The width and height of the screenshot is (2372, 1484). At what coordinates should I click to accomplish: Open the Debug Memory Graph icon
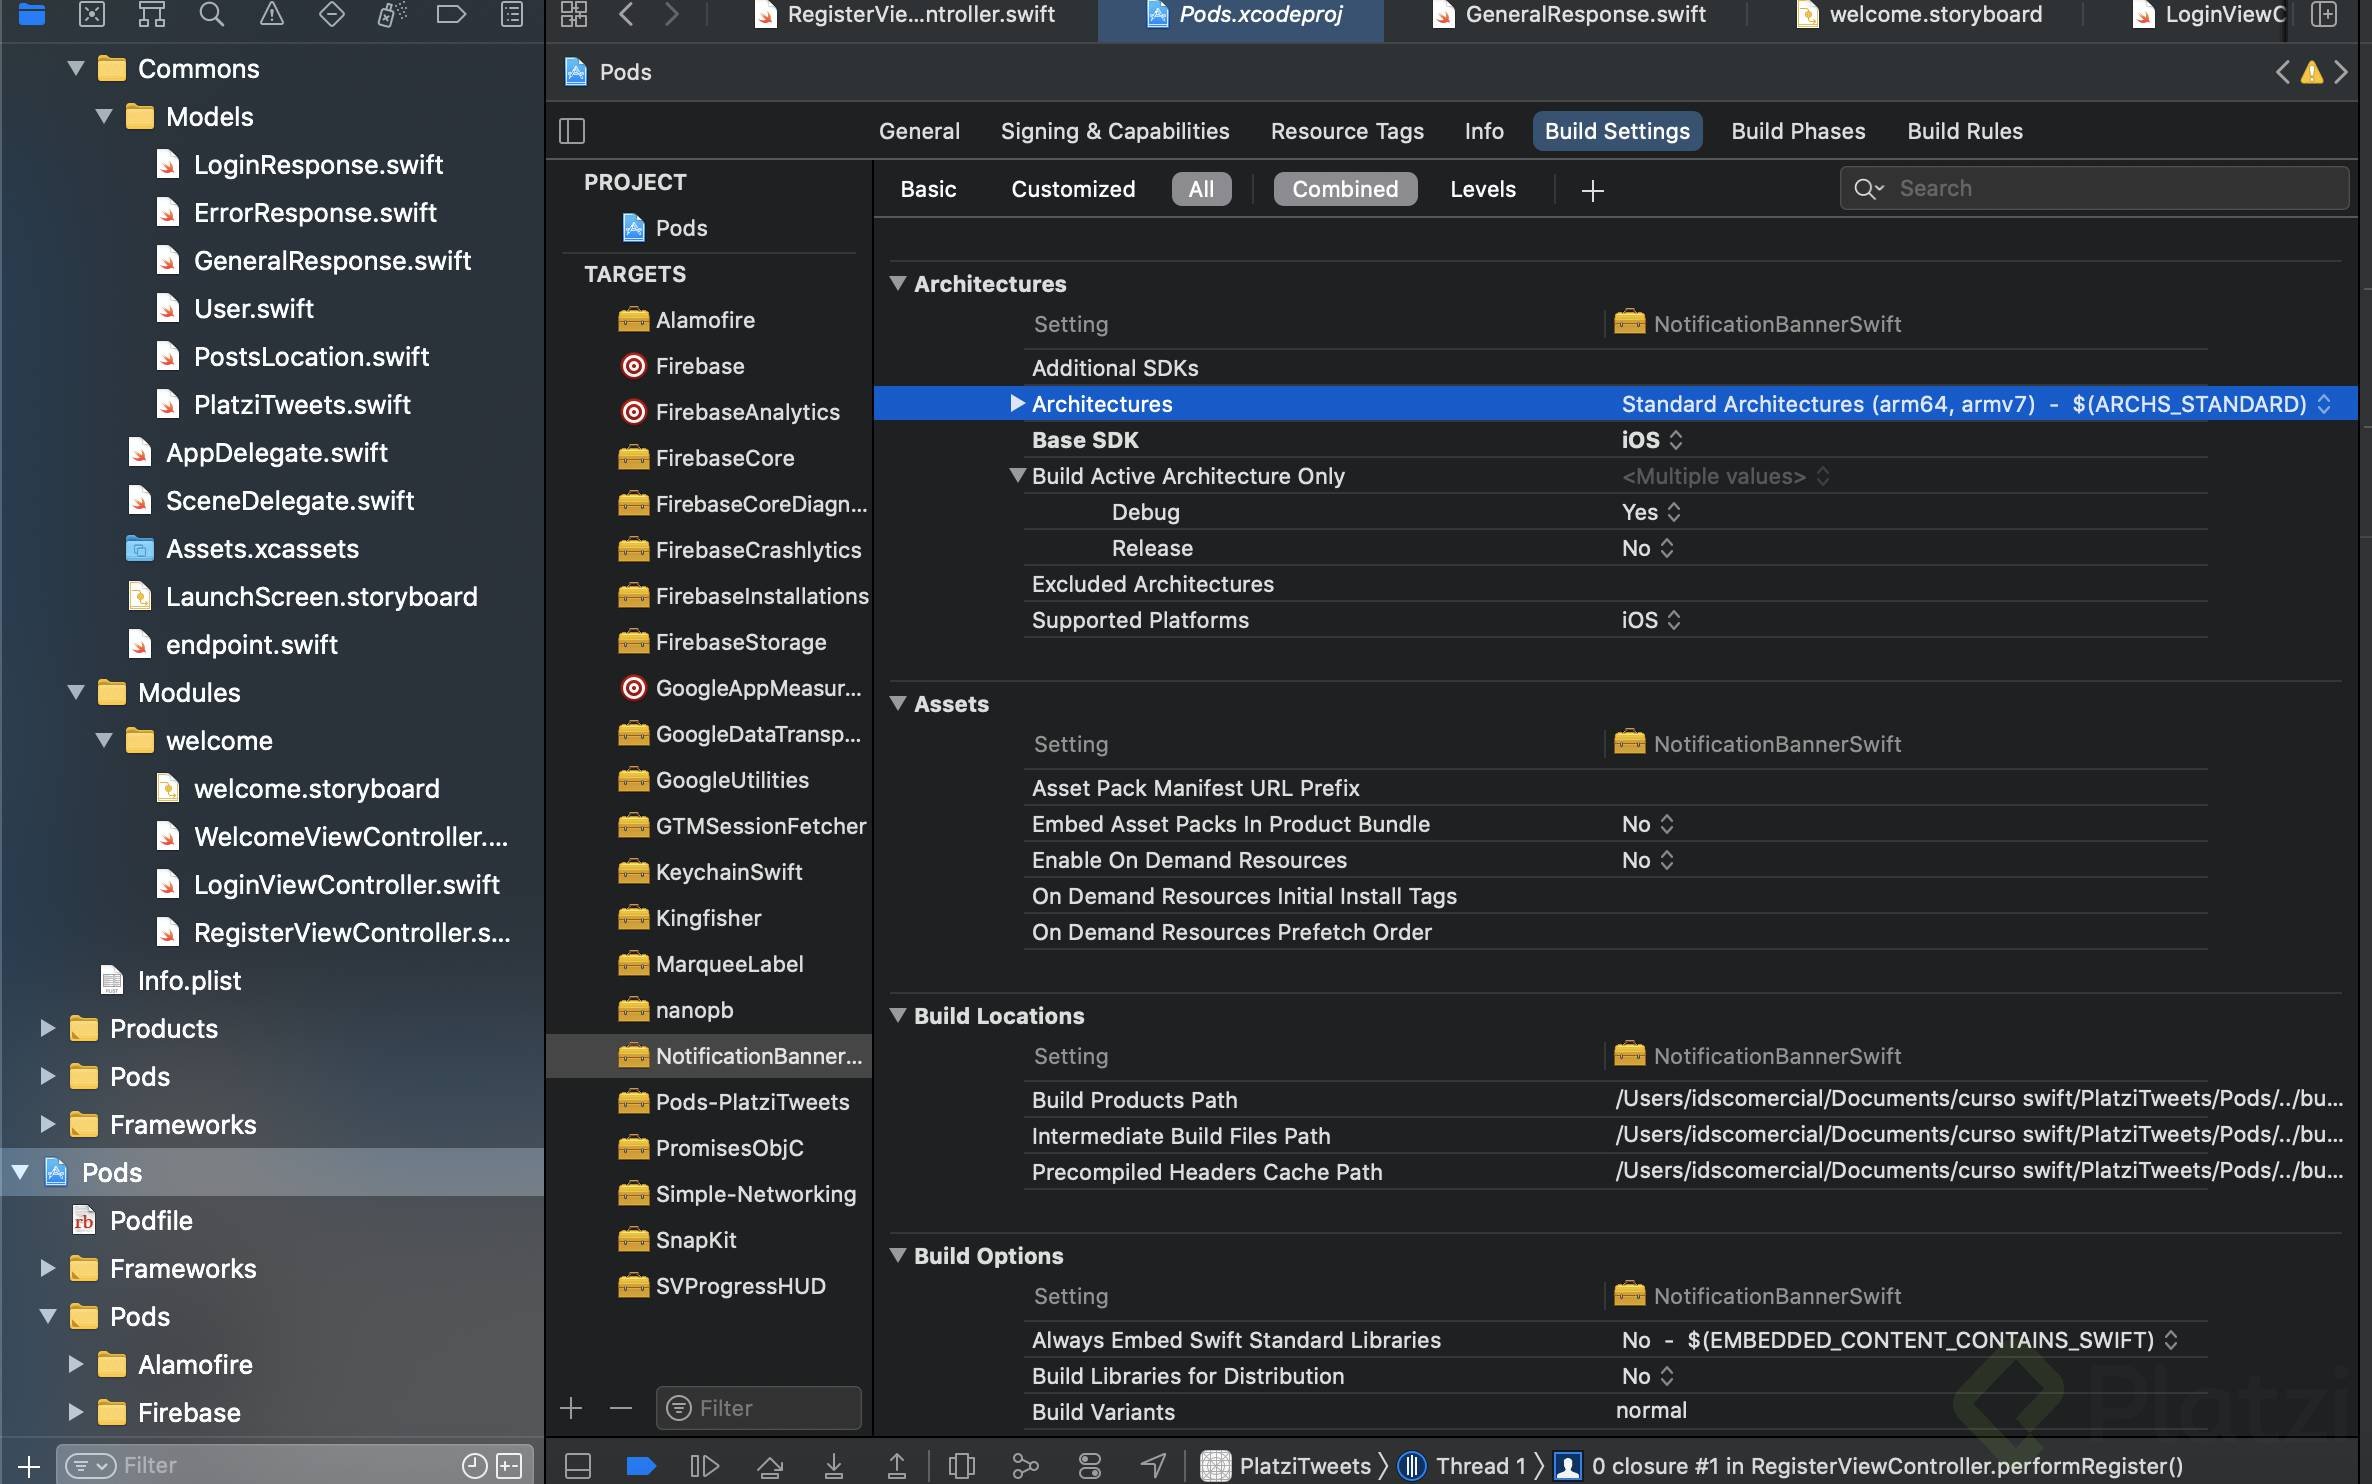(x=1025, y=1466)
